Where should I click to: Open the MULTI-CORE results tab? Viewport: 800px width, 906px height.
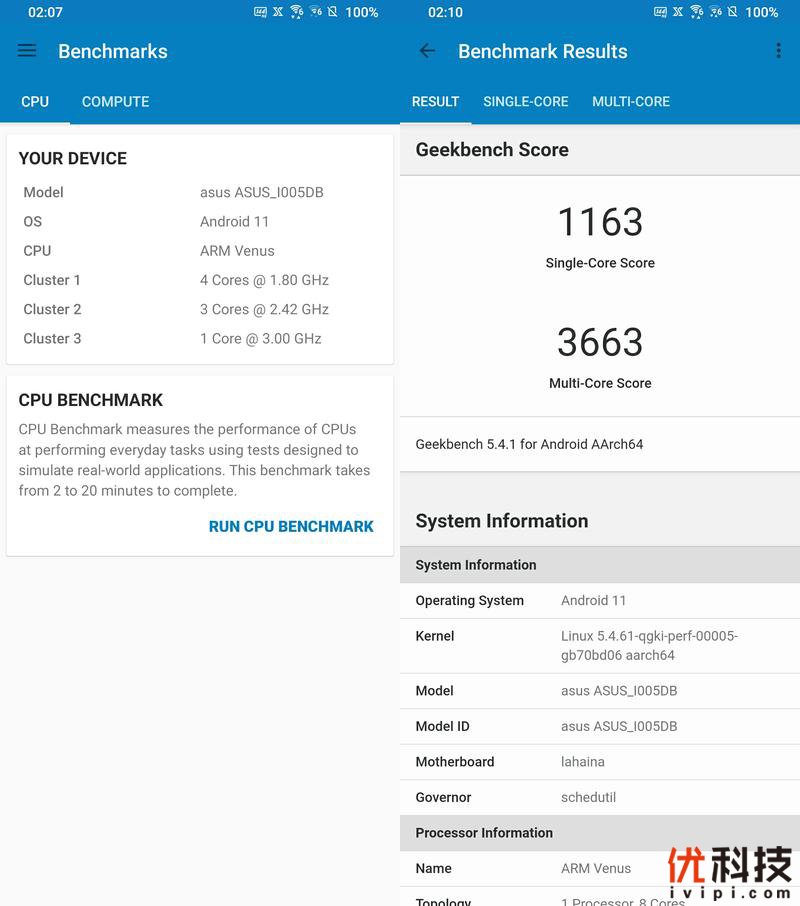point(630,102)
